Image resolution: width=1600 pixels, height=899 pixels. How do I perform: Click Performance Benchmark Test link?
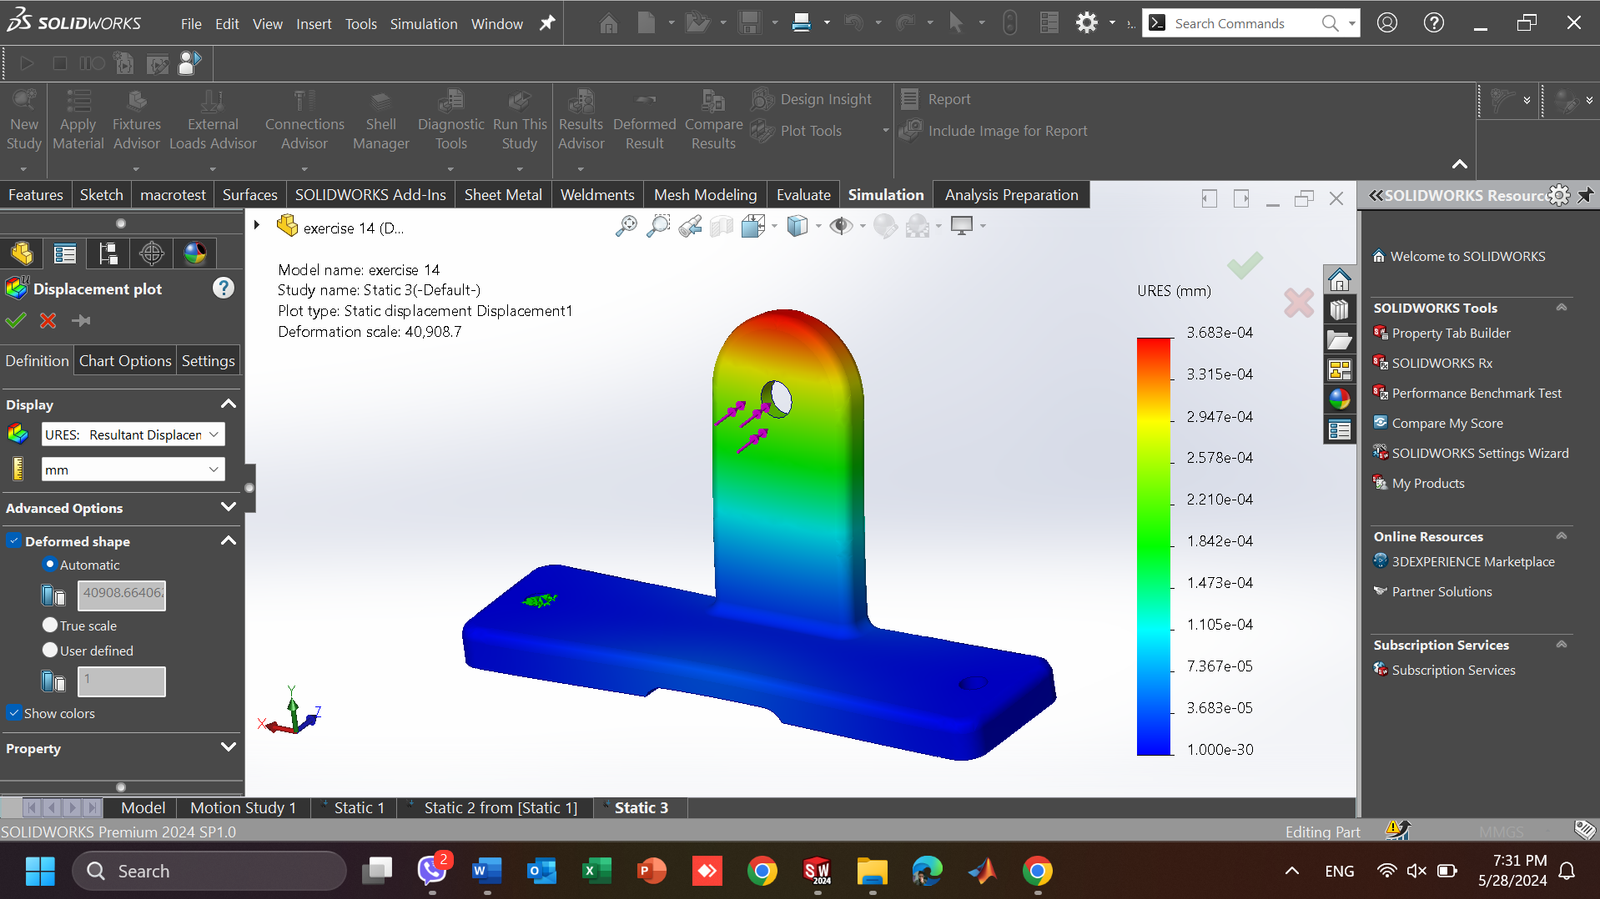[1476, 393]
